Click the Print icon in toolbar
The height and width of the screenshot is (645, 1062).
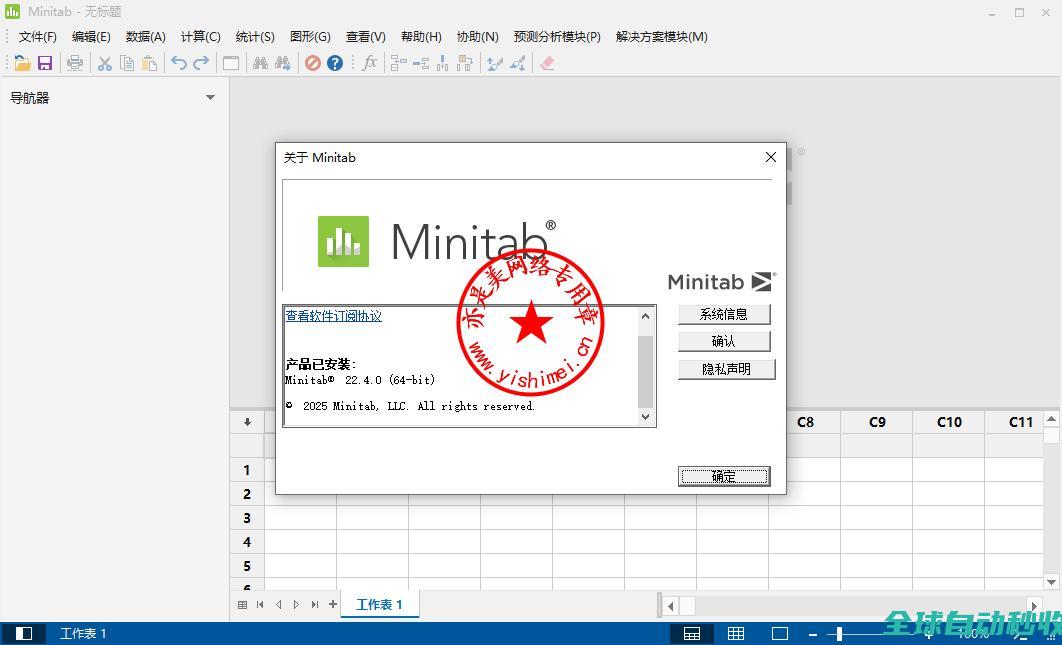(75, 63)
